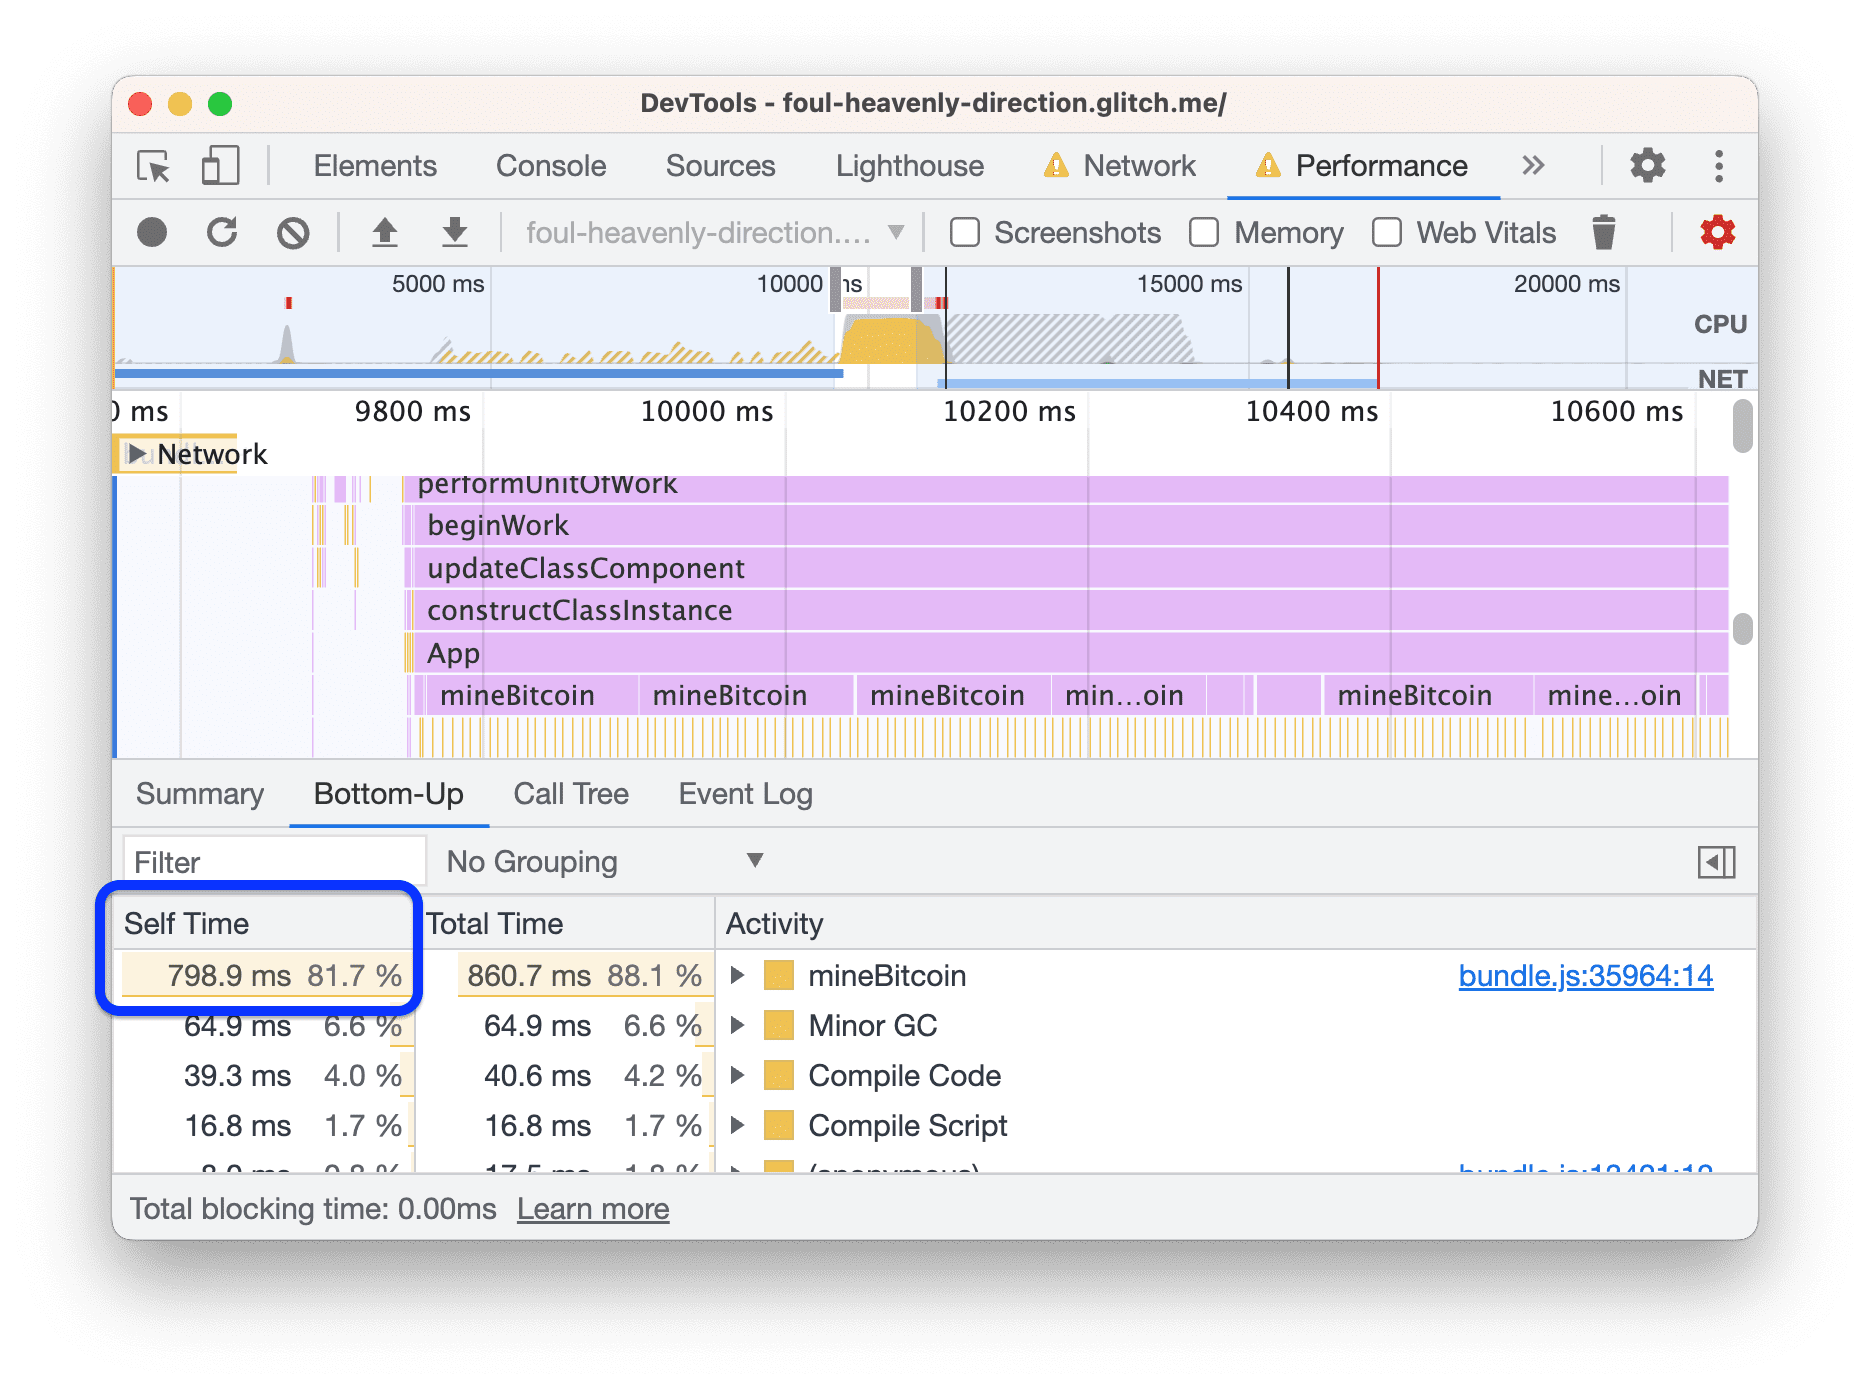
Task: Click the left overview selection handle
Action: tap(836, 289)
